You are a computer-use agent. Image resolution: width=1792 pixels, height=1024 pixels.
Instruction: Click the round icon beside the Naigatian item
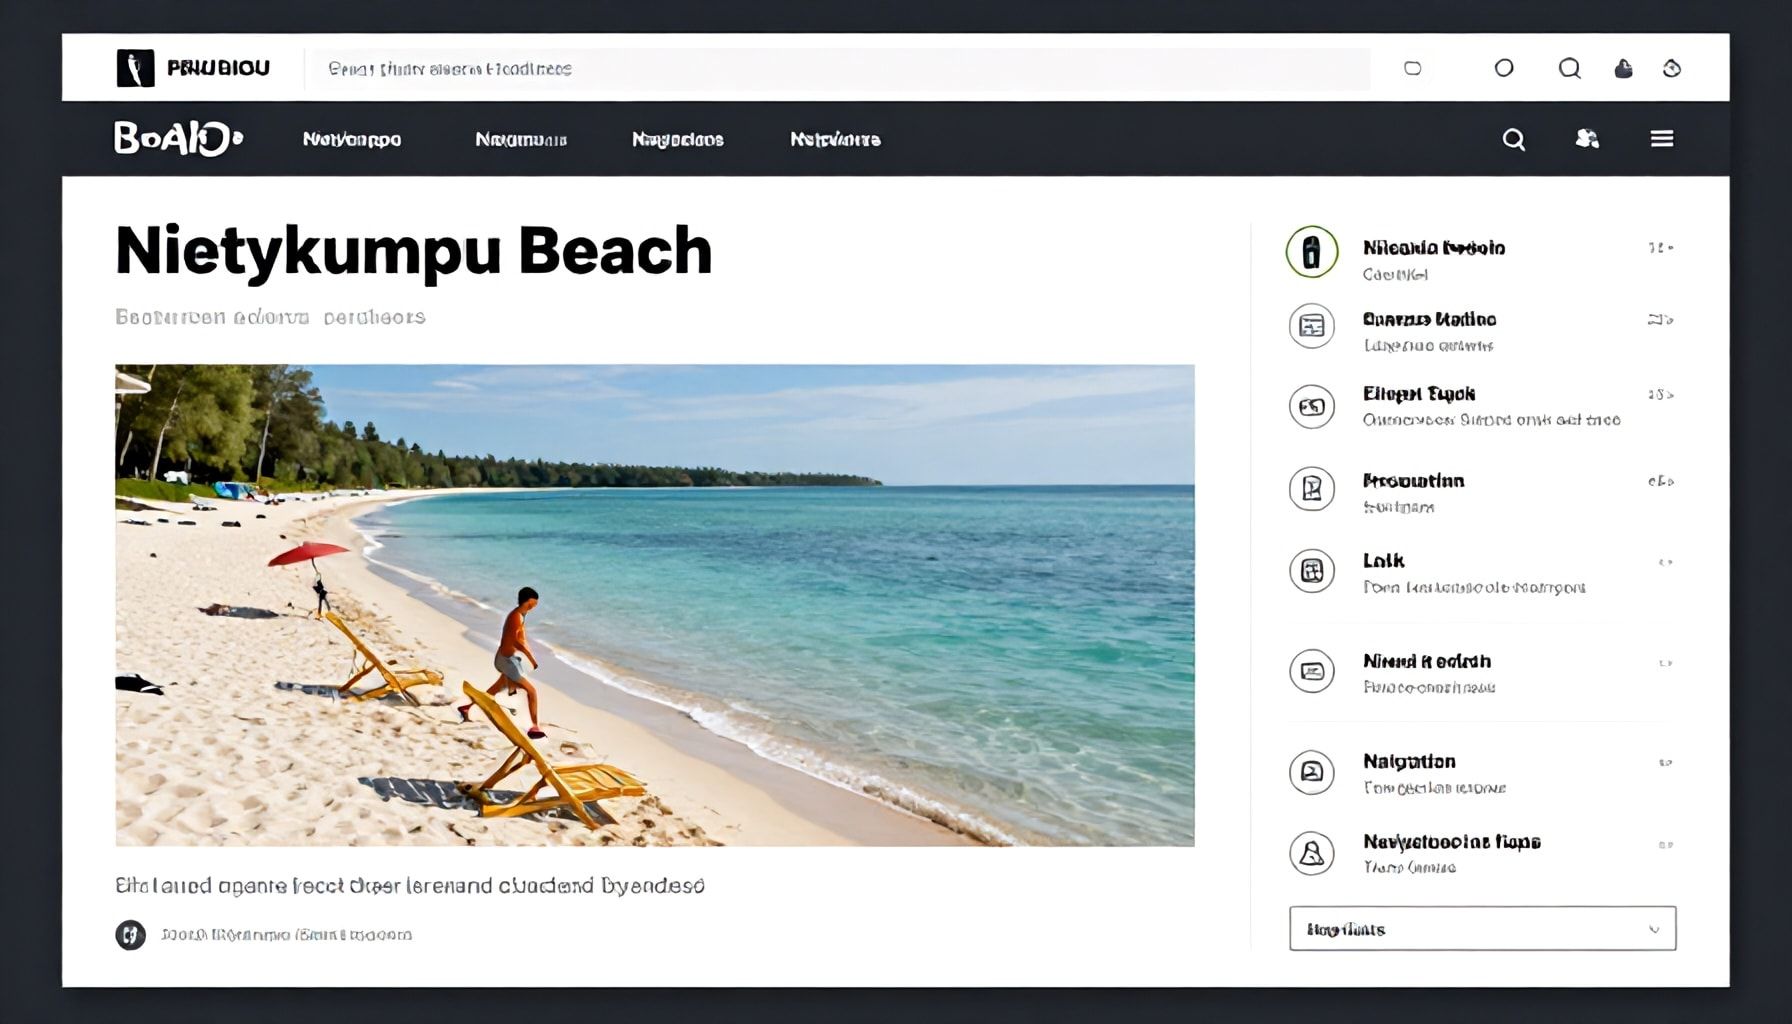[1311, 772]
